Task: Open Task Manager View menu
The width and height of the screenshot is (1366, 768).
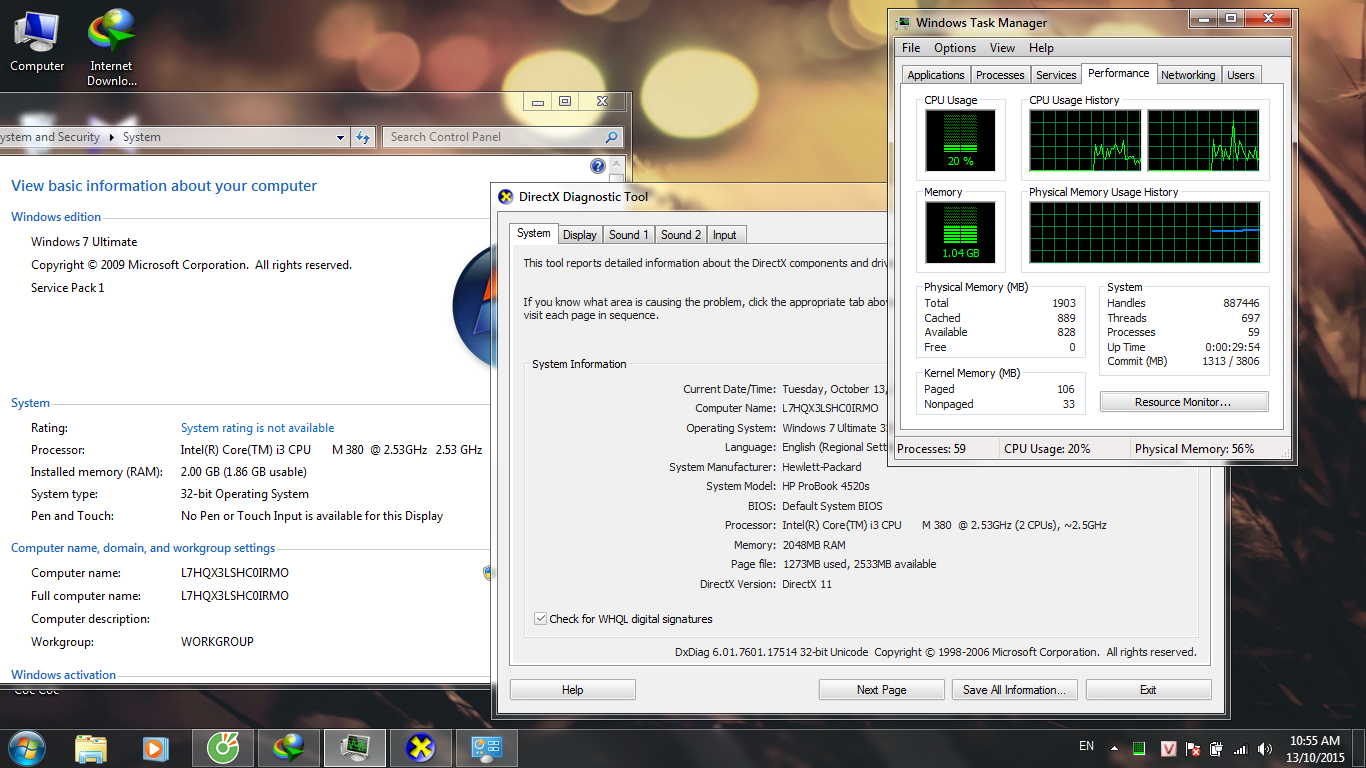Action: click(x=1002, y=48)
